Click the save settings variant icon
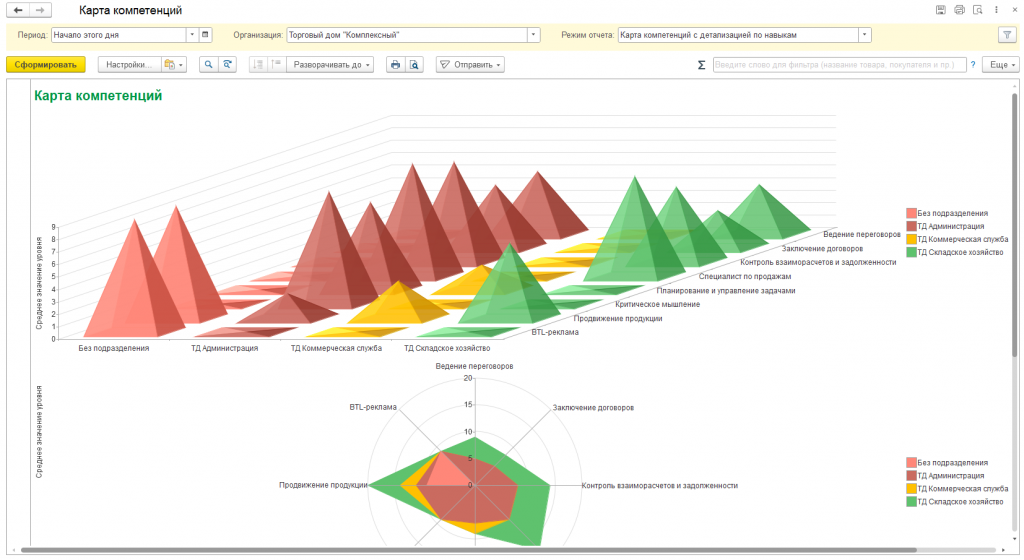Screen dimensions: 1024x560 [170, 65]
